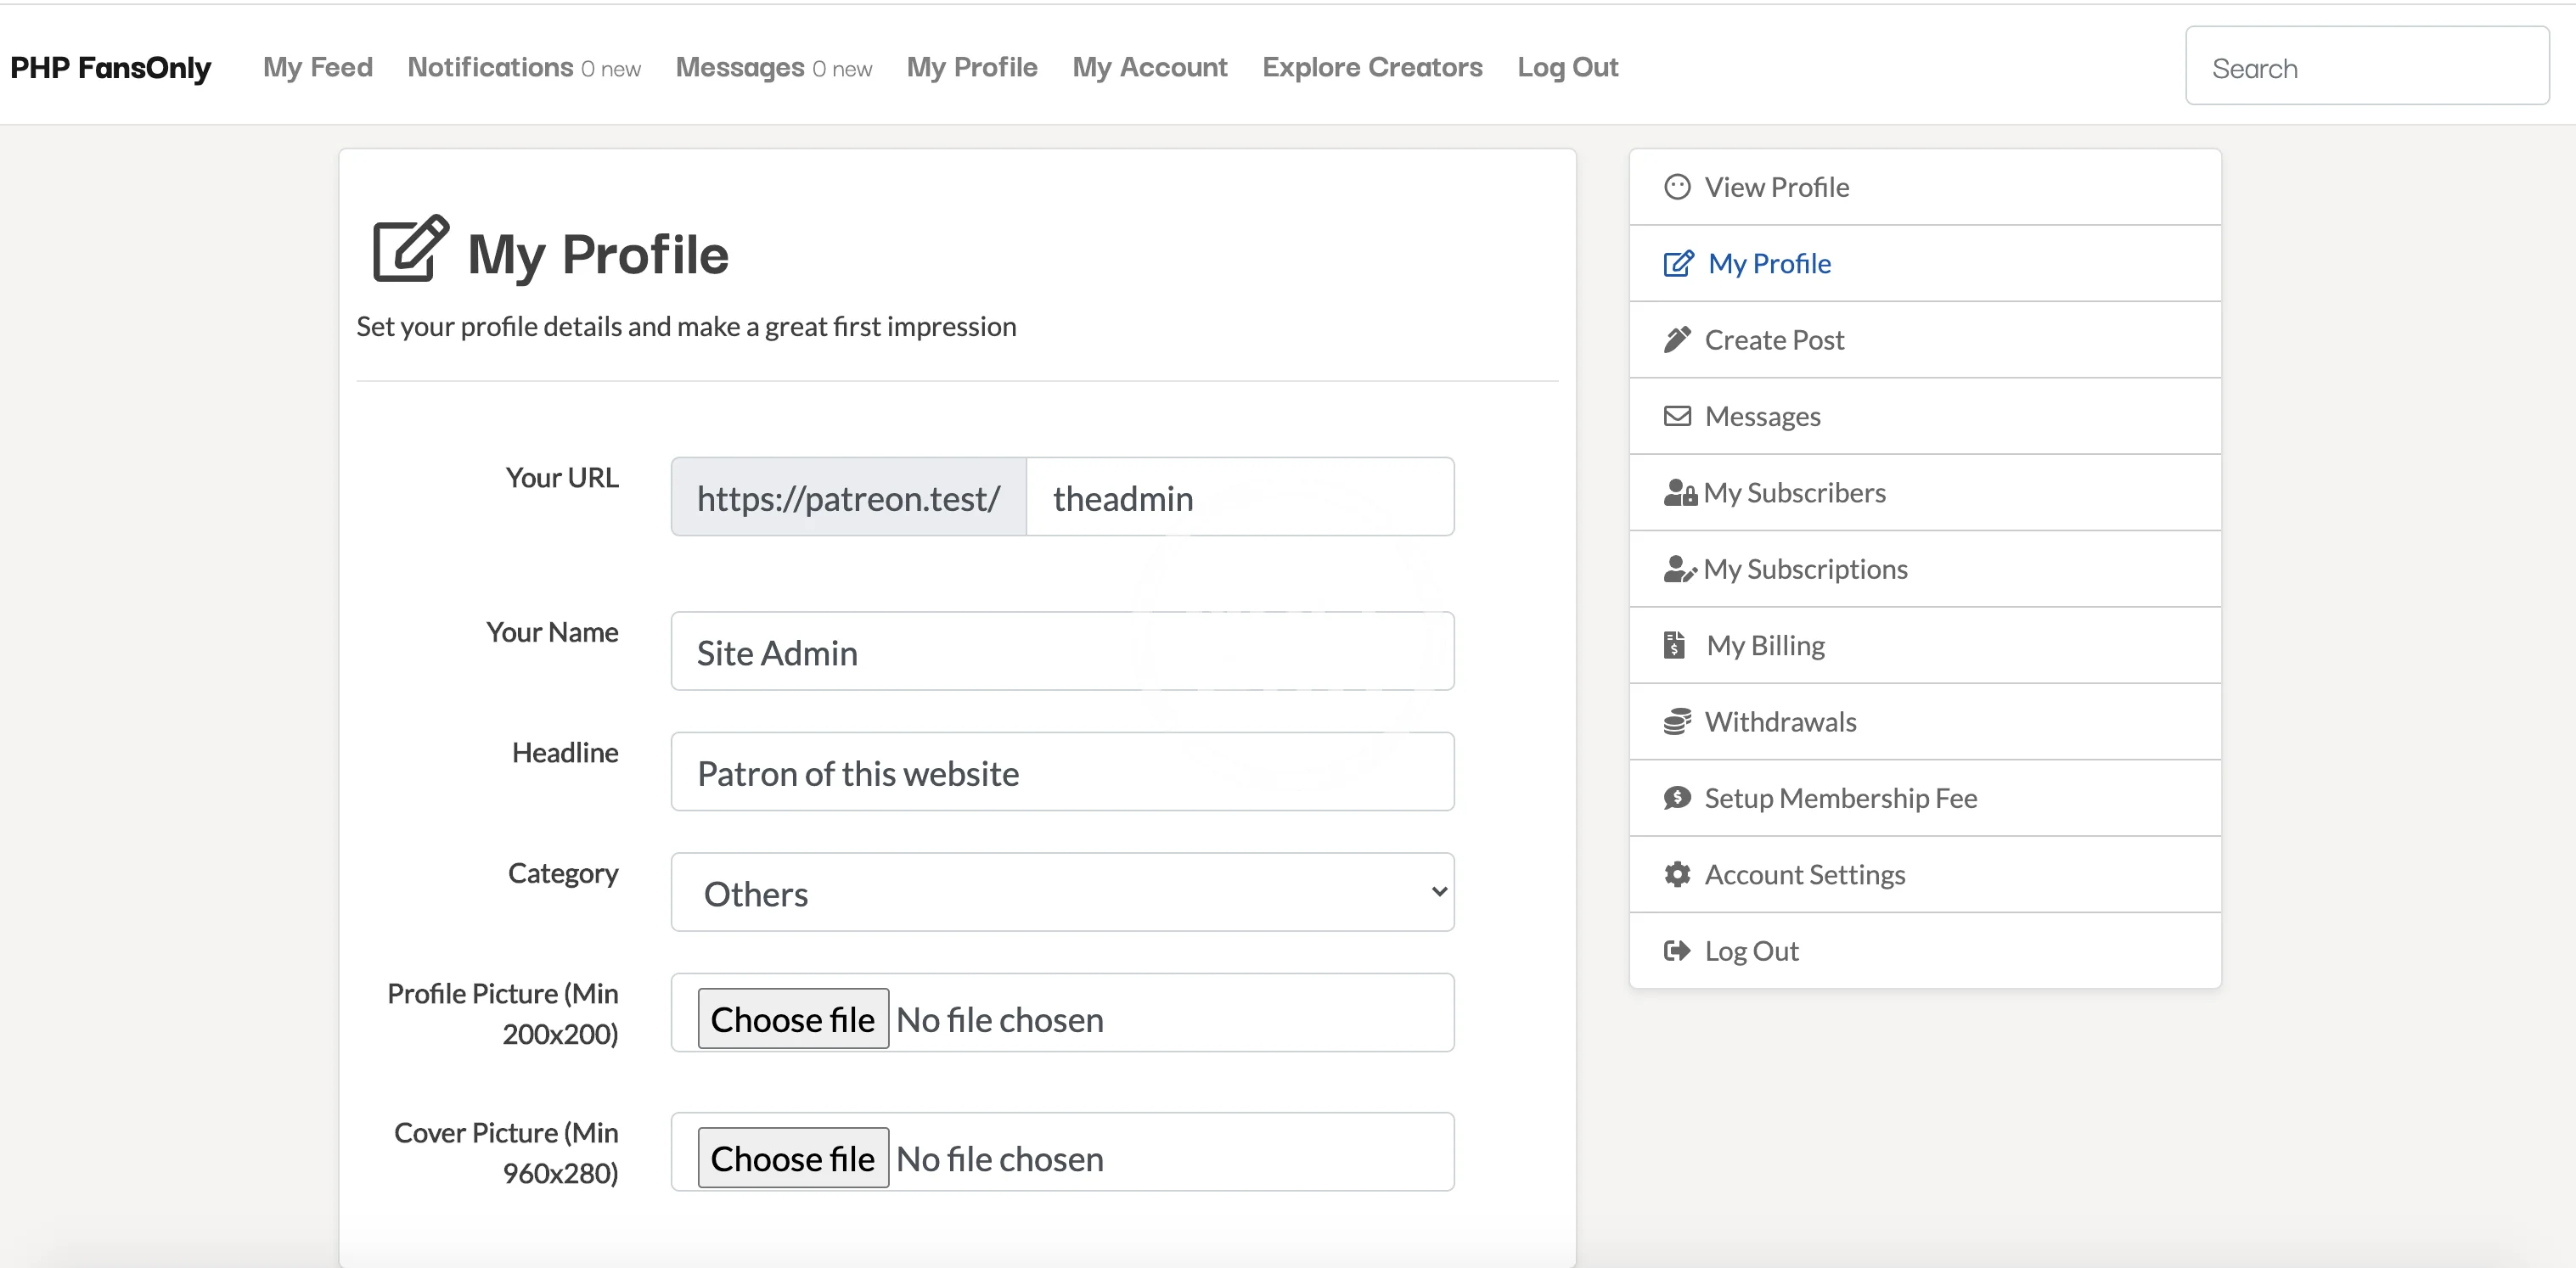Viewport: 2576px width, 1268px height.
Task: Click the PHP FansOnly site logo
Action: point(110,67)
